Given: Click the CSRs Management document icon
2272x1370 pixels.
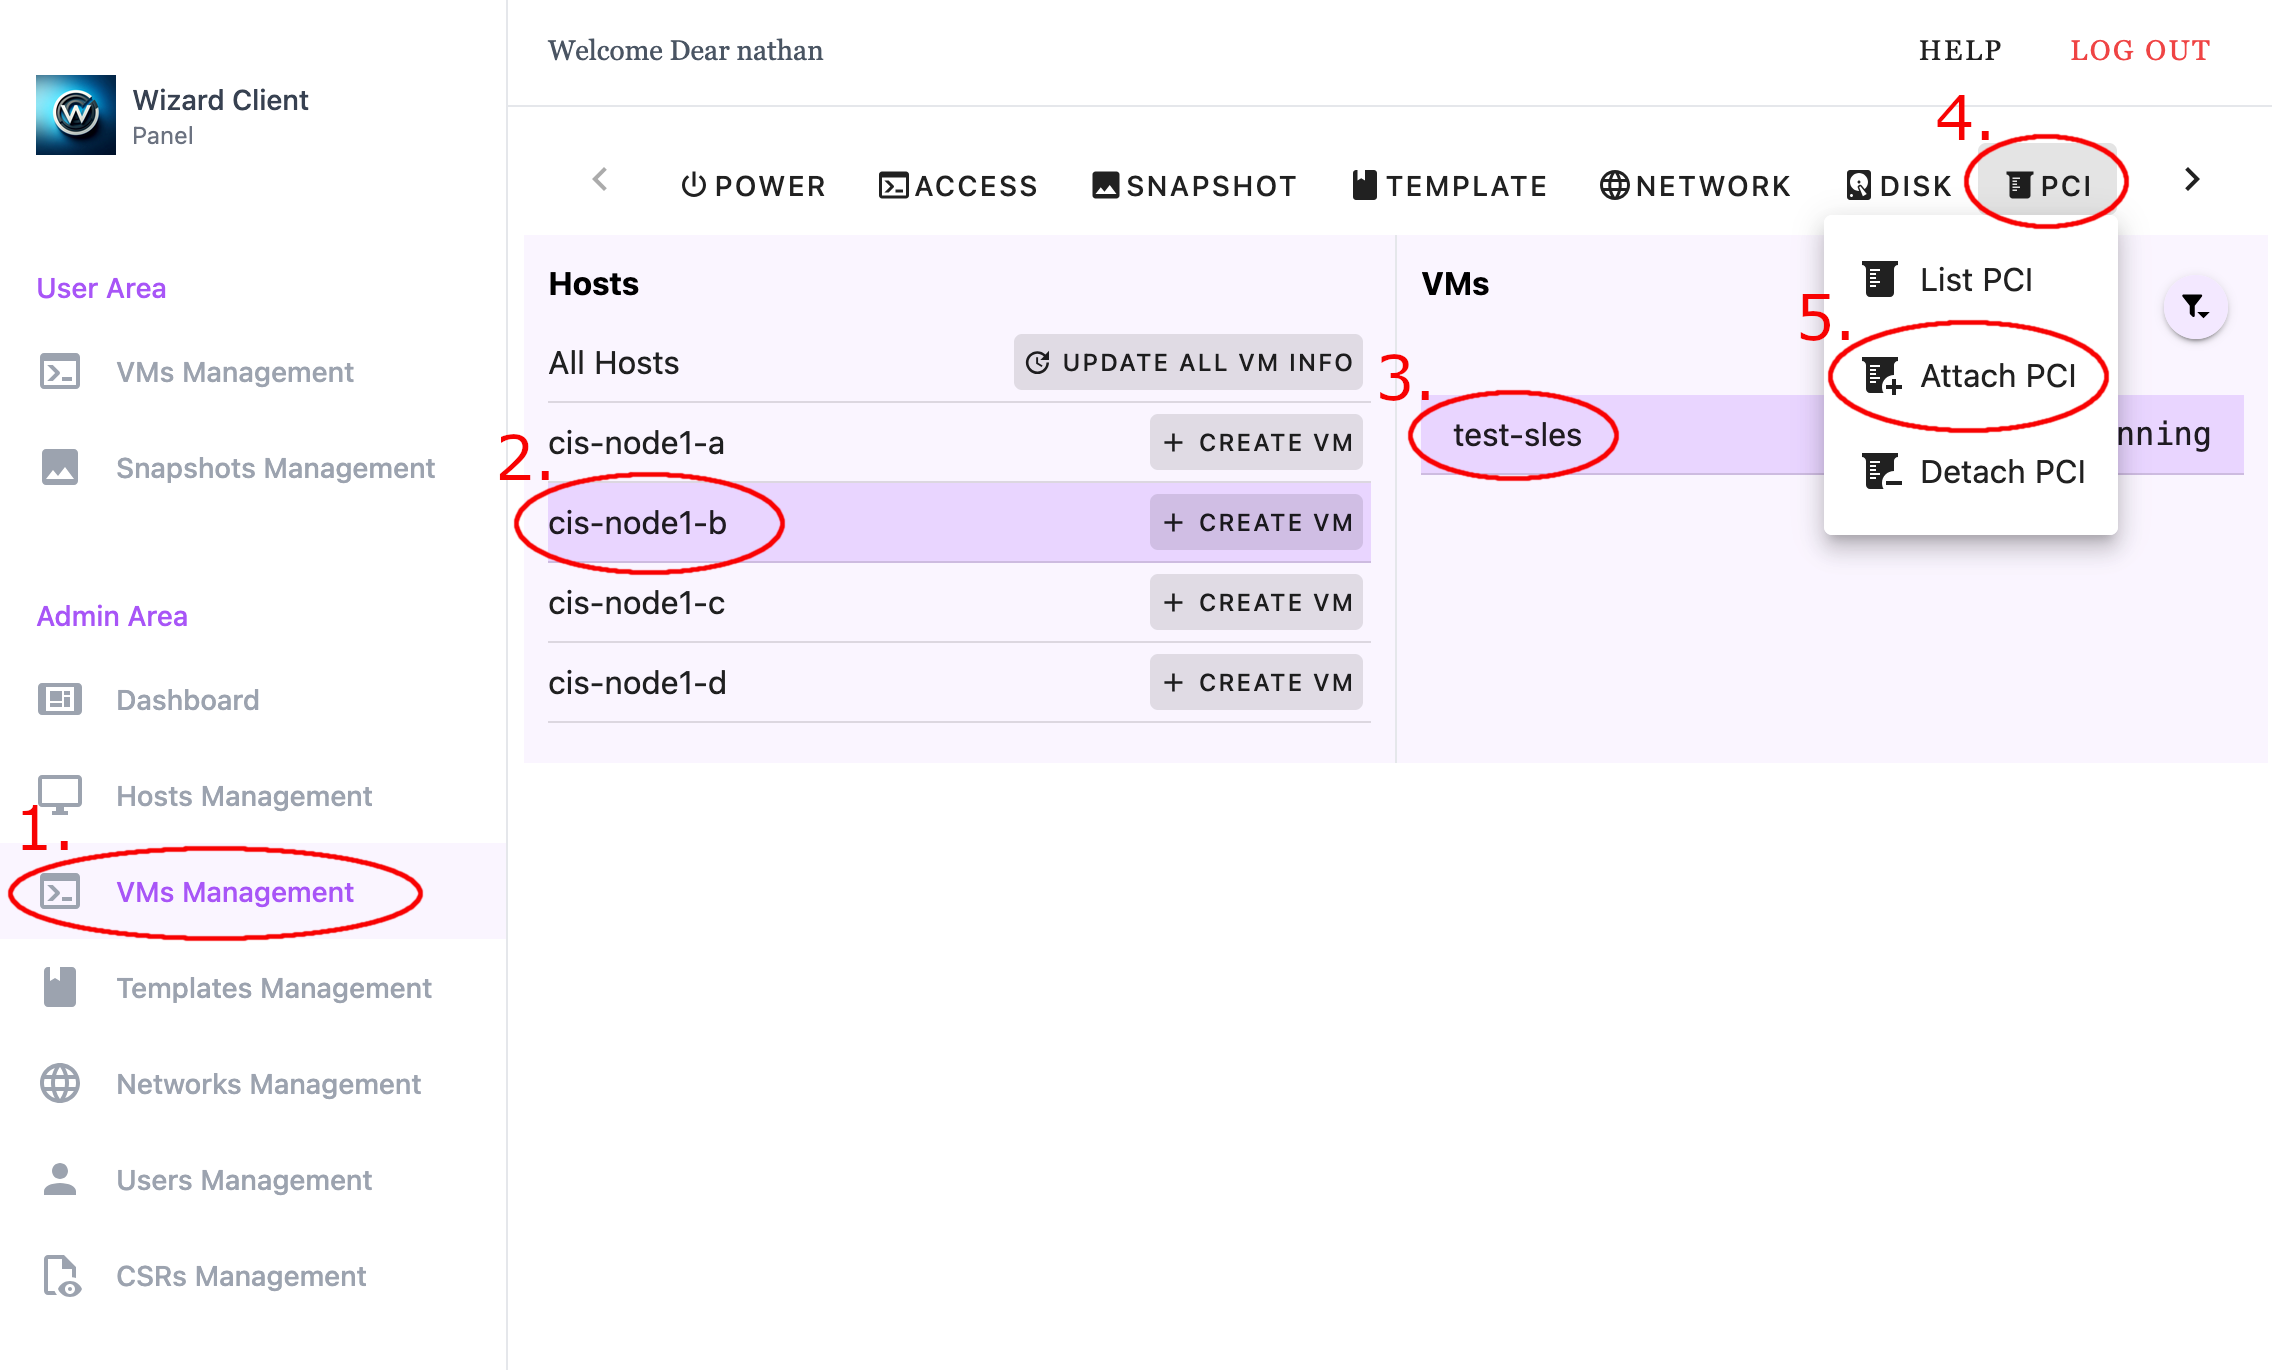Looking at the screenshot, I should pos(60,1275).
